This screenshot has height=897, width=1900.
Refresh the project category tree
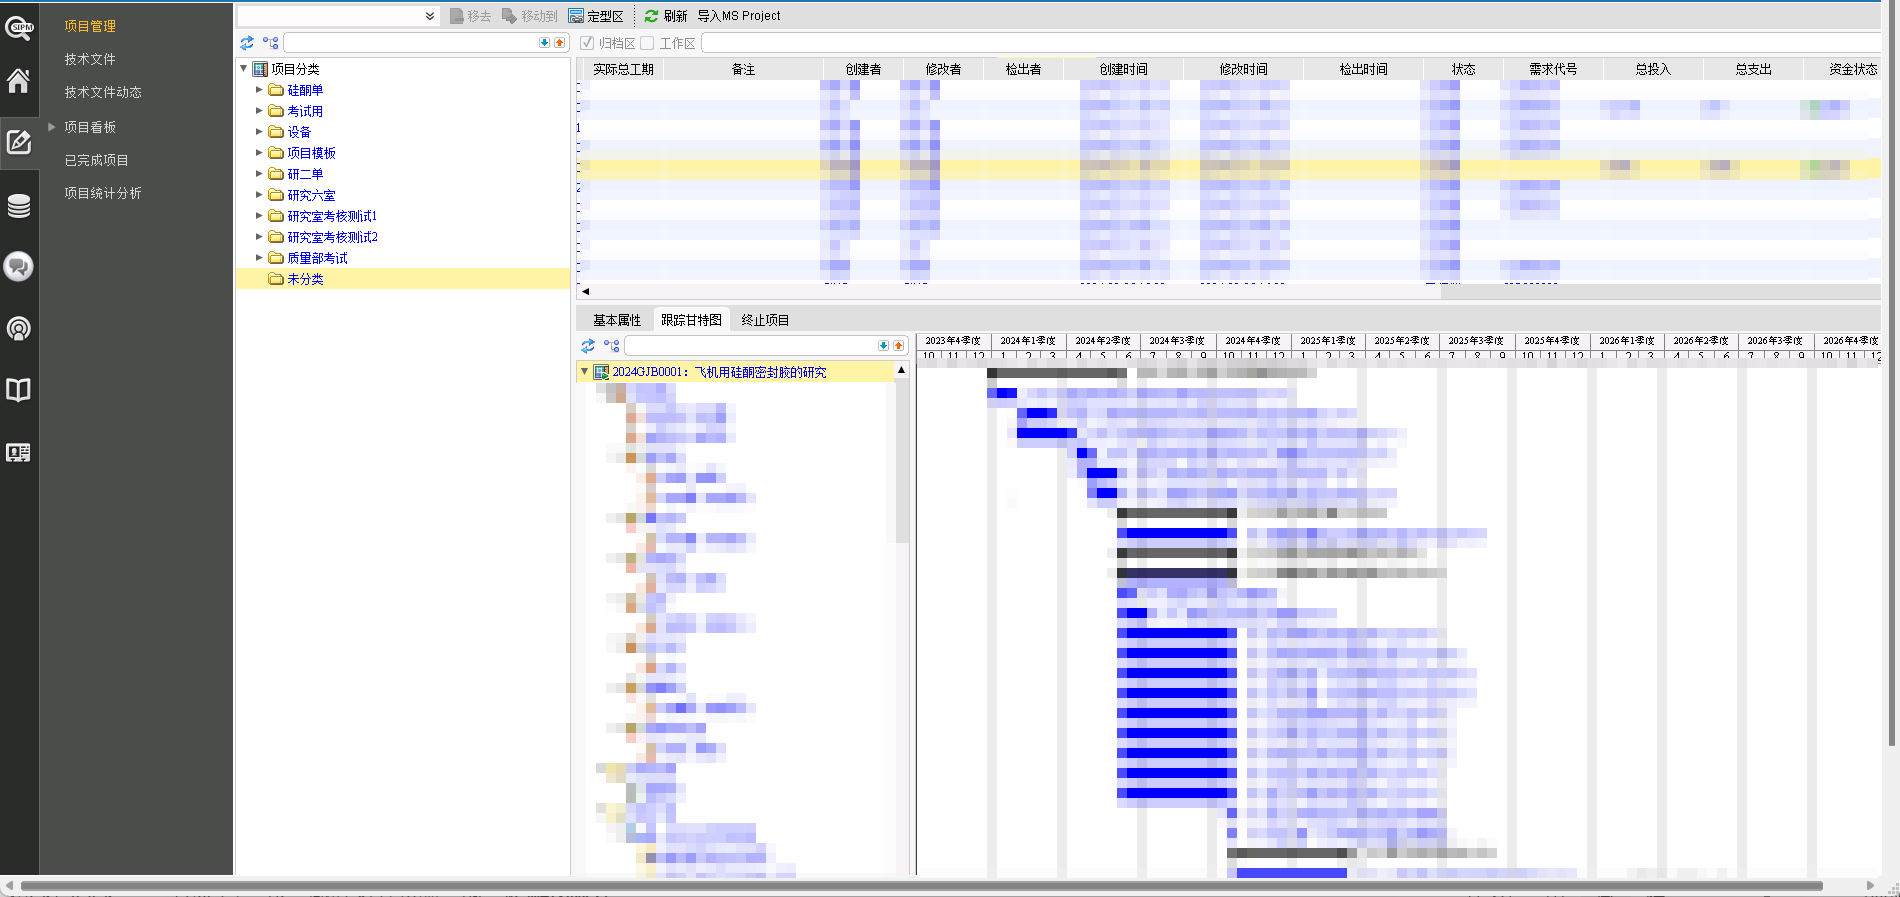coord(247,43)
